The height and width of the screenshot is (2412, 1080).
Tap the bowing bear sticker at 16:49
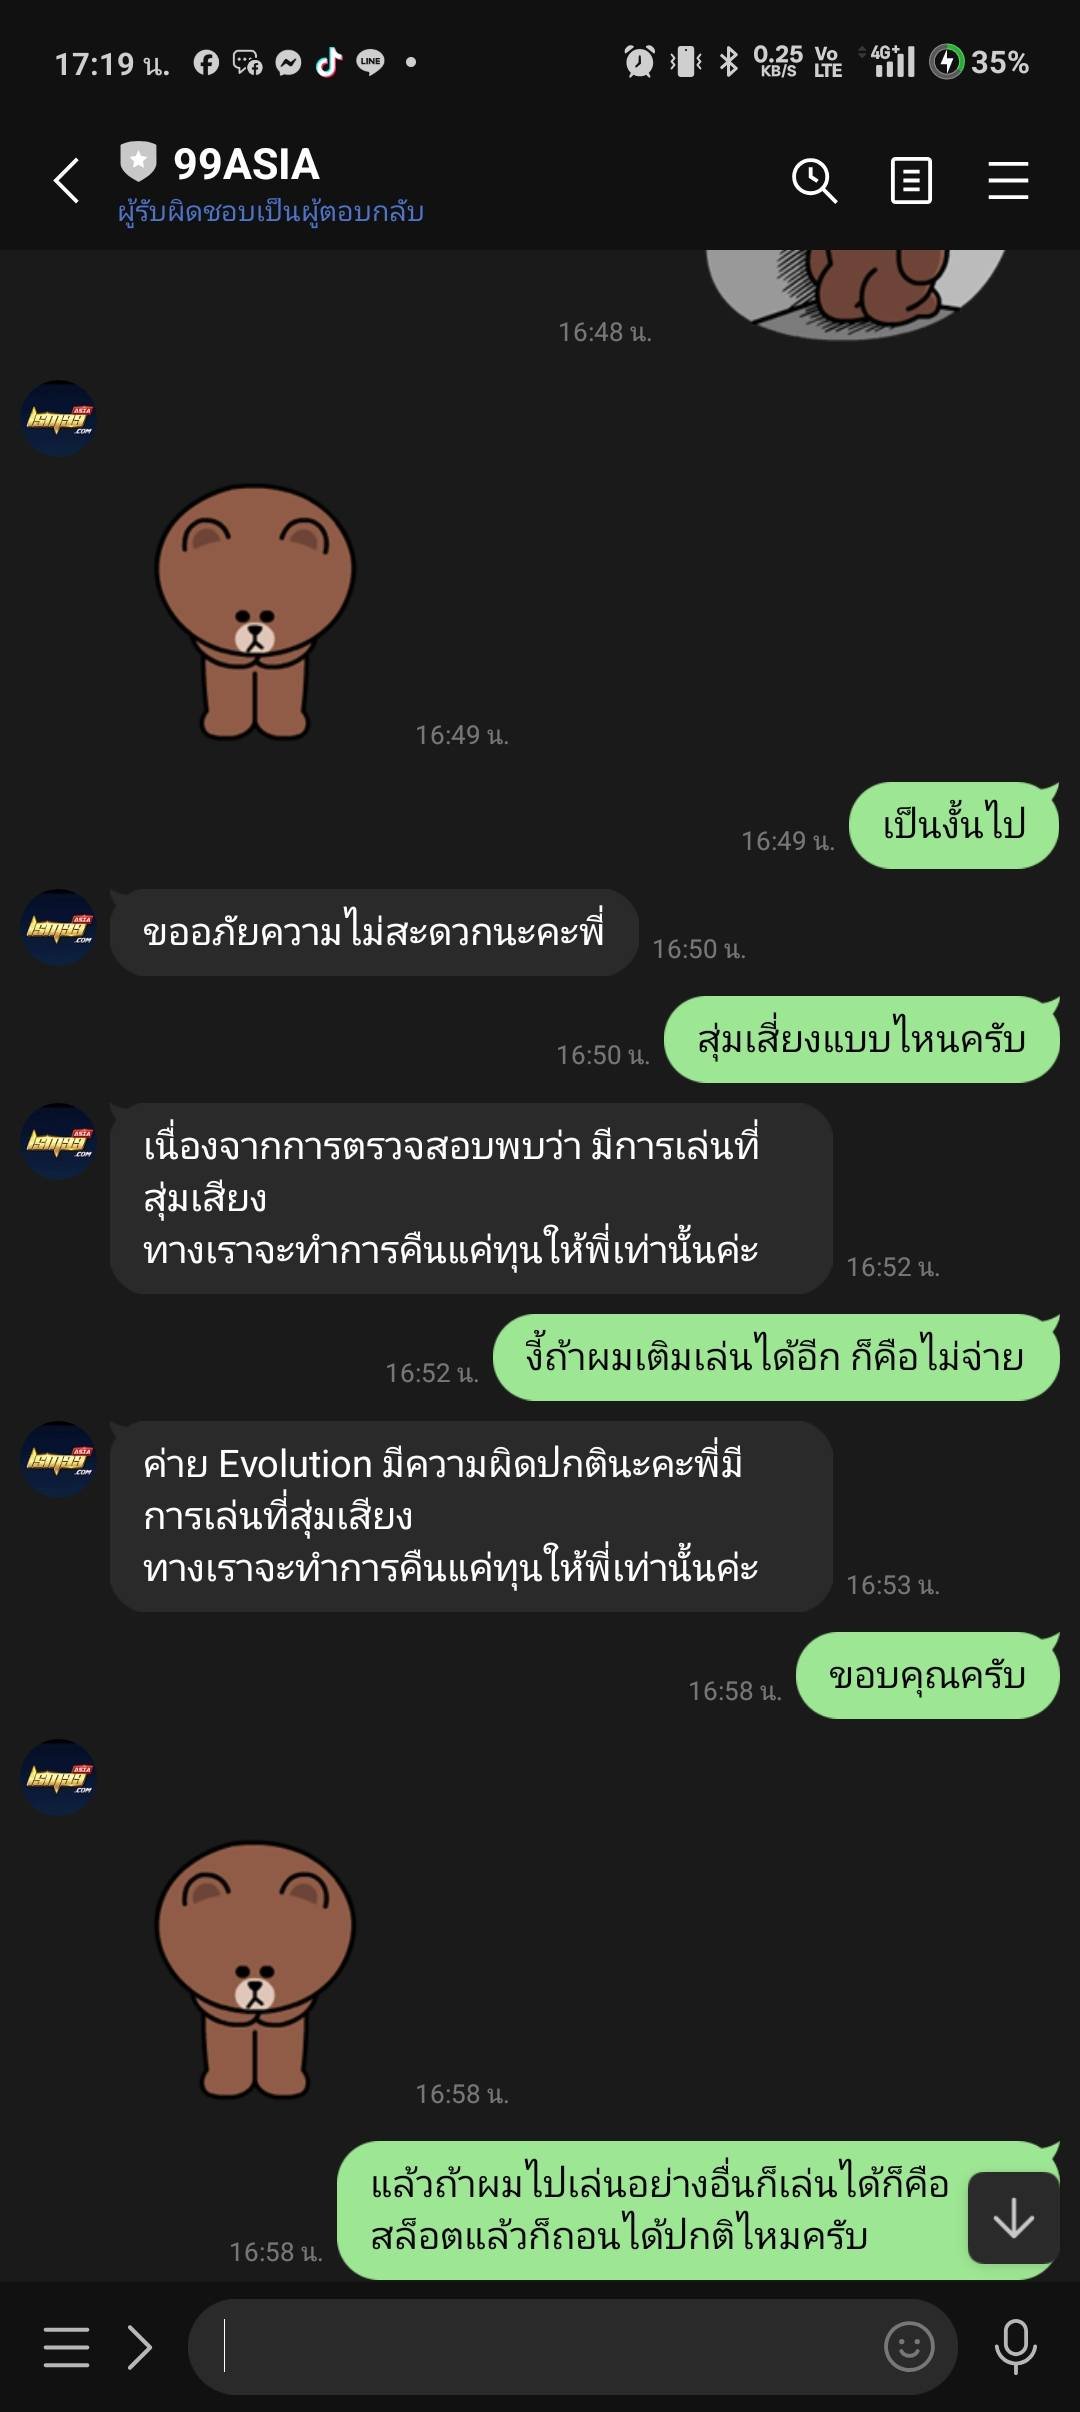tap(255, 613)
